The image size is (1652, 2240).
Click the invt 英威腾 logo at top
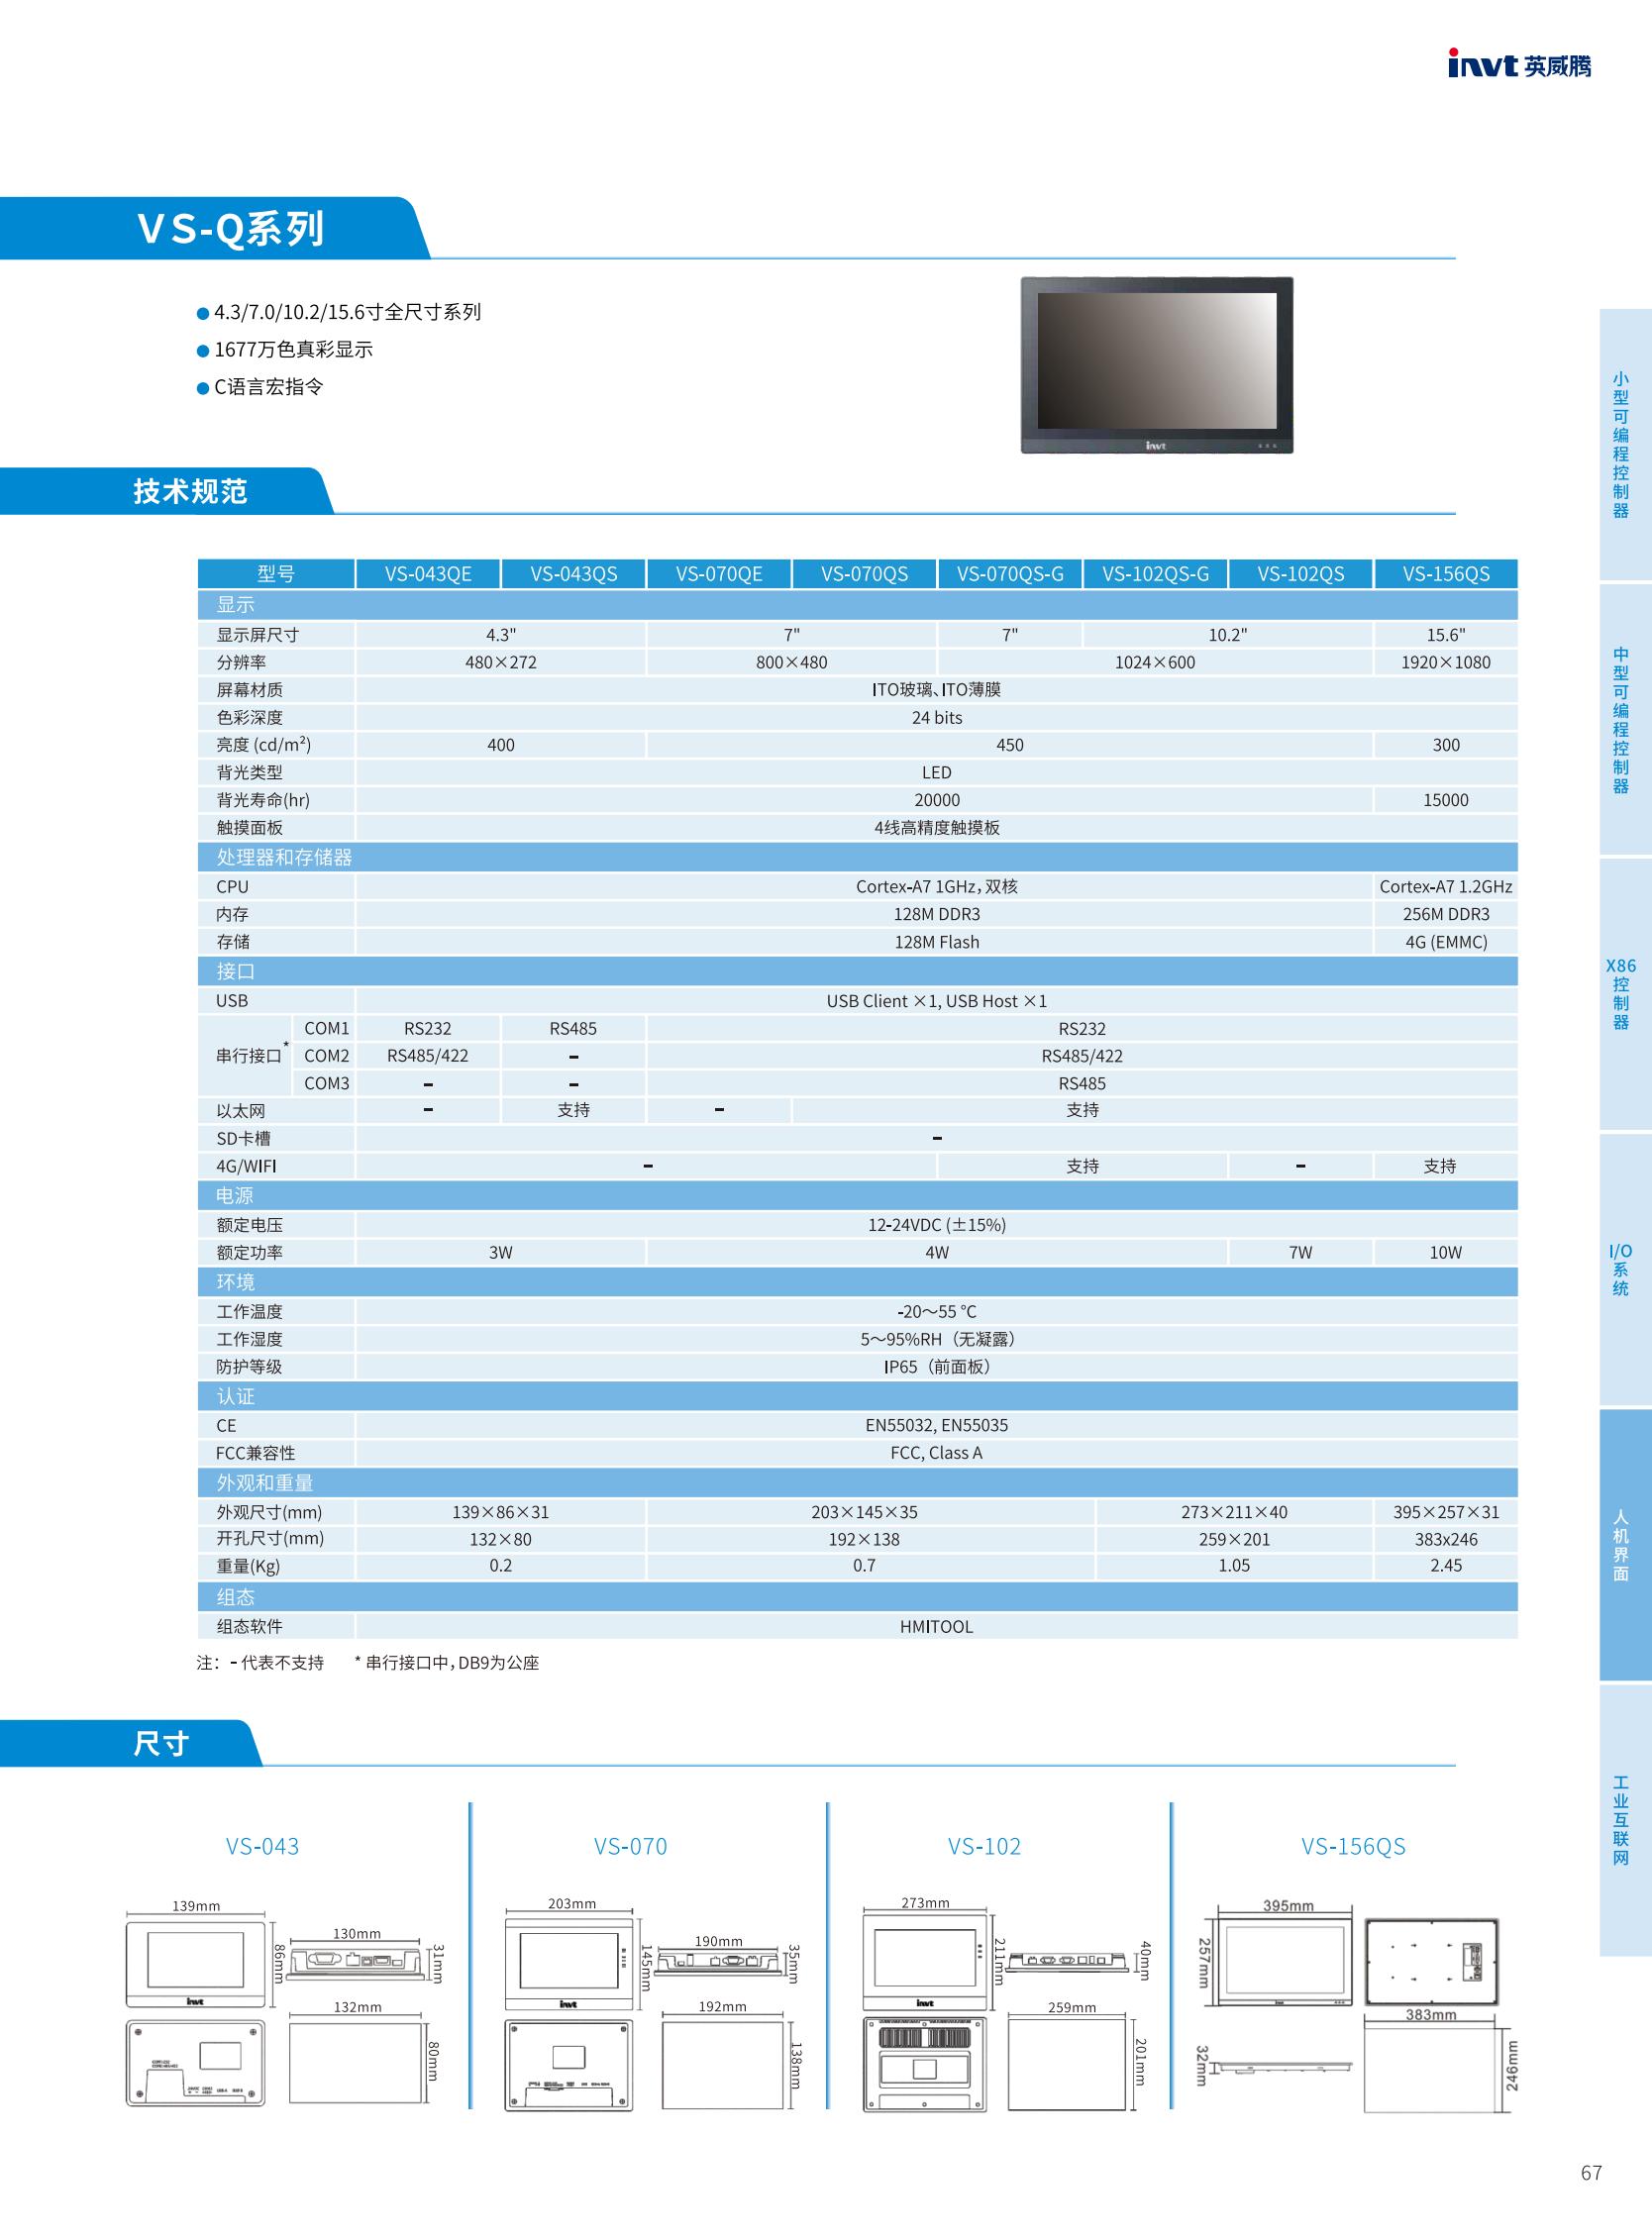tap(1519, 65)
